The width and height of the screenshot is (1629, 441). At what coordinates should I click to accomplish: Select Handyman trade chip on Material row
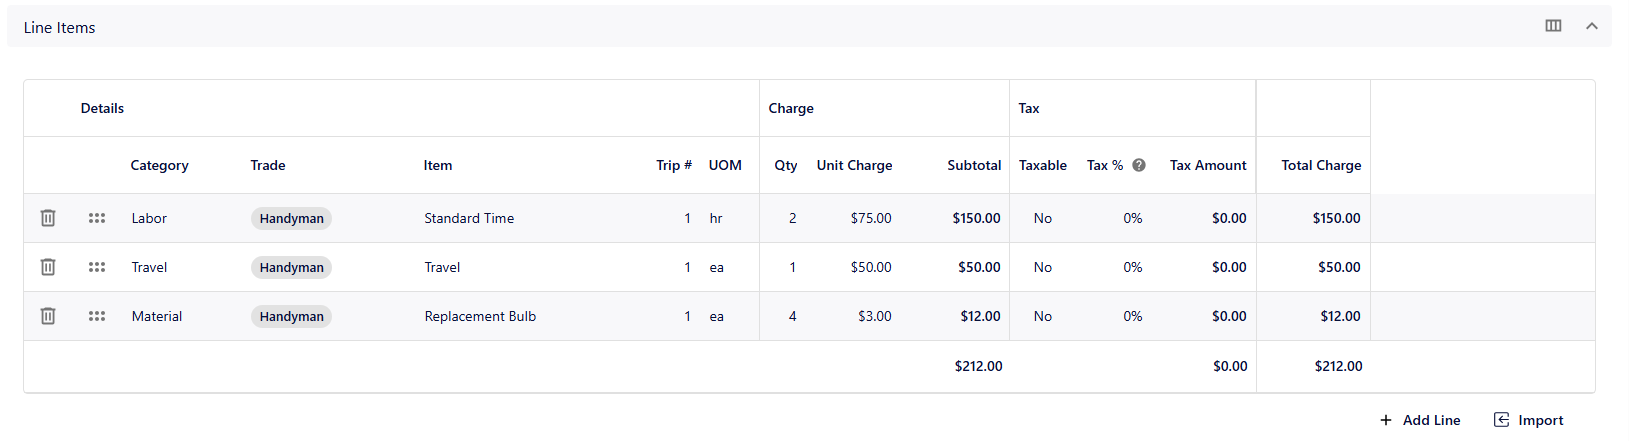[x=291, y=316]
